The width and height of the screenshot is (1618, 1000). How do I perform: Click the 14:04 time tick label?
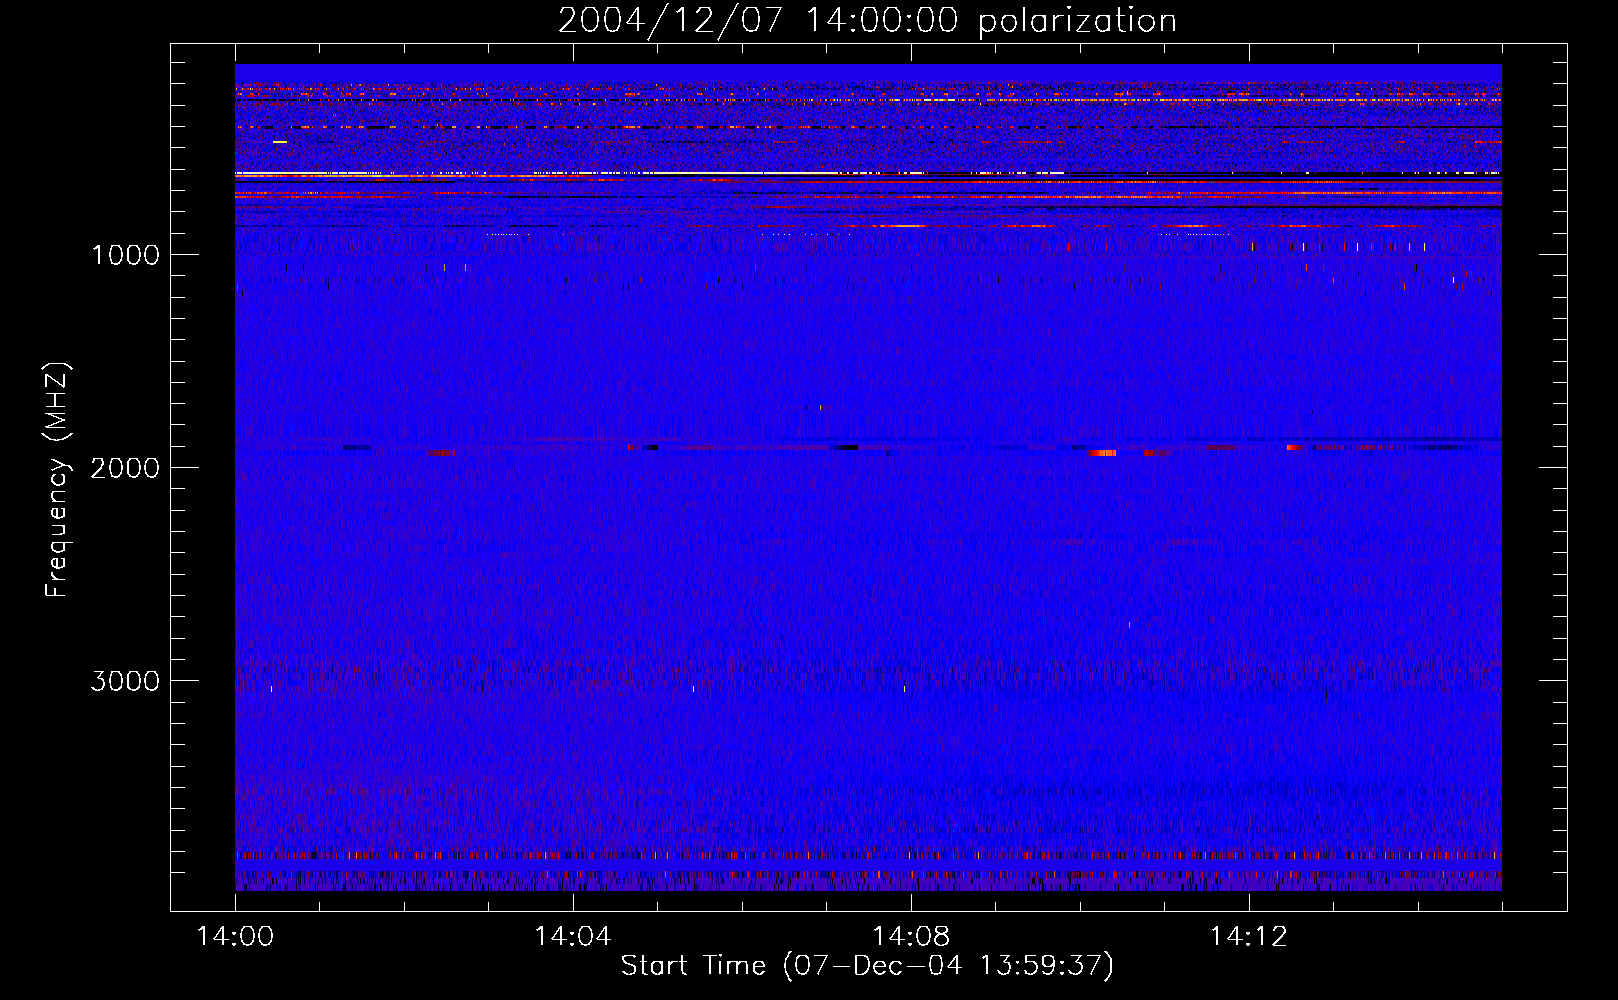[x=573, y=937]
